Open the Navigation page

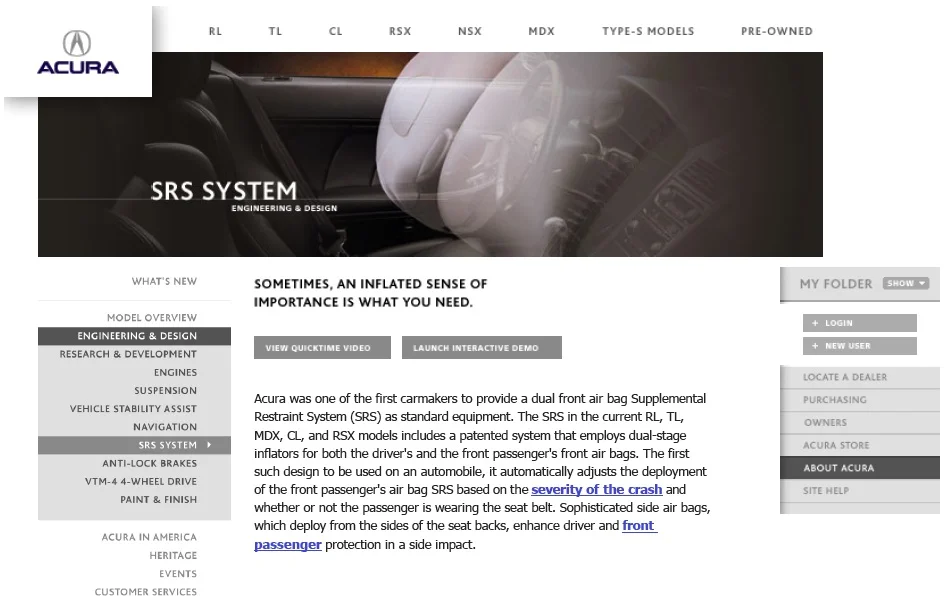point(165,427)
